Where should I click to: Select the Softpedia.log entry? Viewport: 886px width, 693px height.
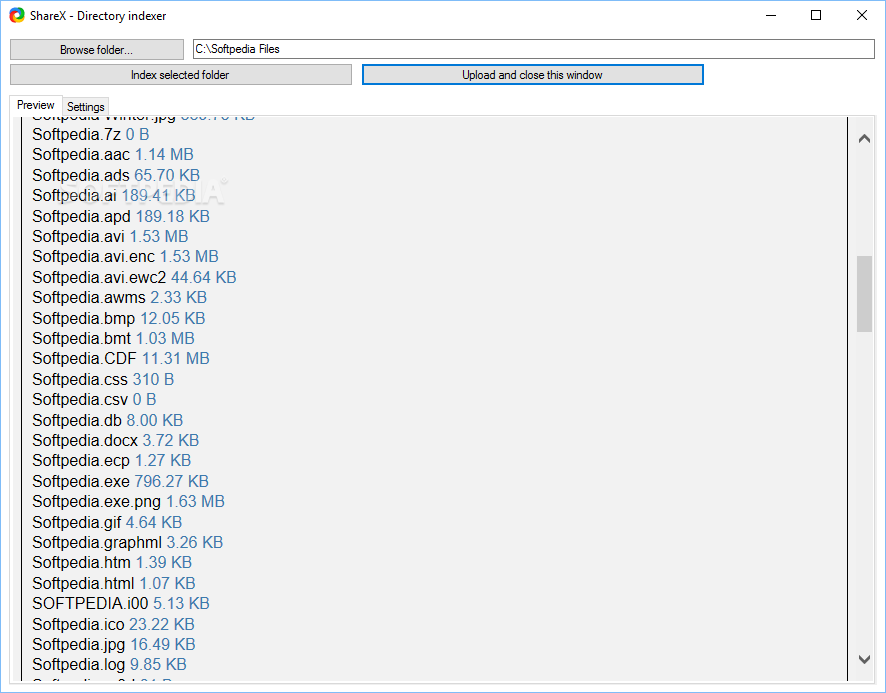[x=109, y=665]
